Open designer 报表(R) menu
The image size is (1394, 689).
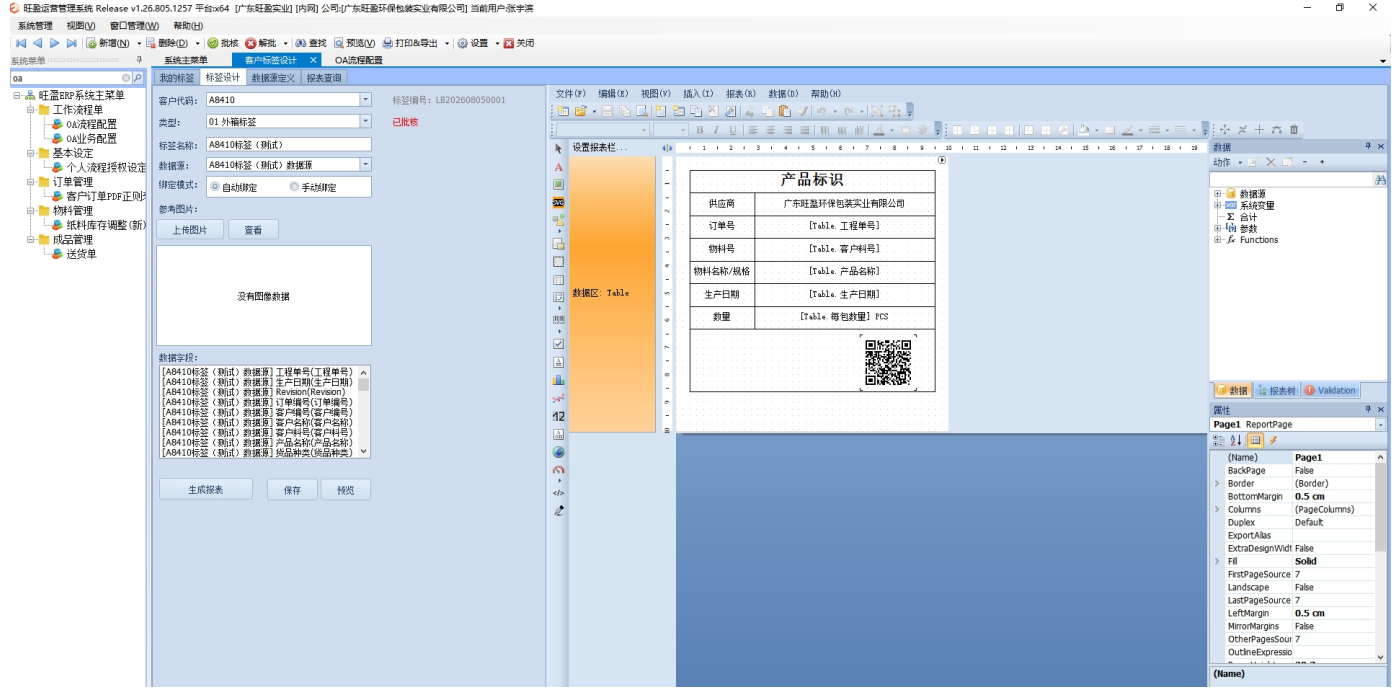click(740, 94)
